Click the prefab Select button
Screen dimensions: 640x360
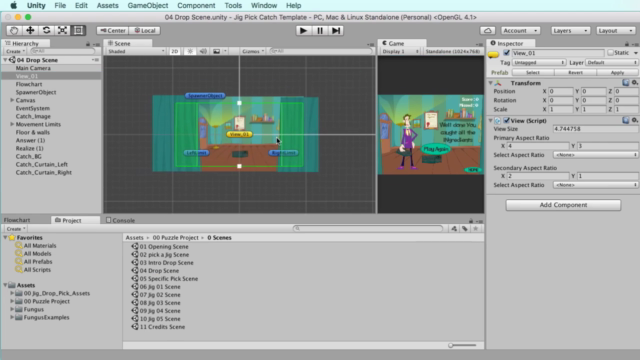coord(533,72)
